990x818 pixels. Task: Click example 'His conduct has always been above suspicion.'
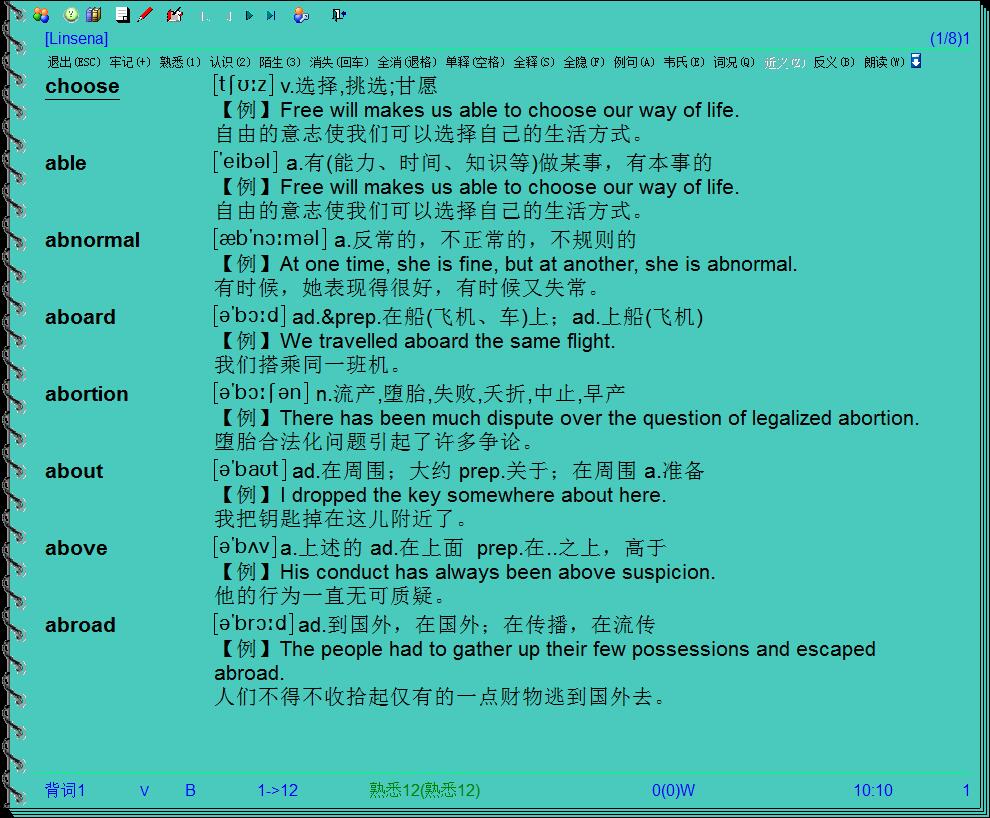(498, 572)
